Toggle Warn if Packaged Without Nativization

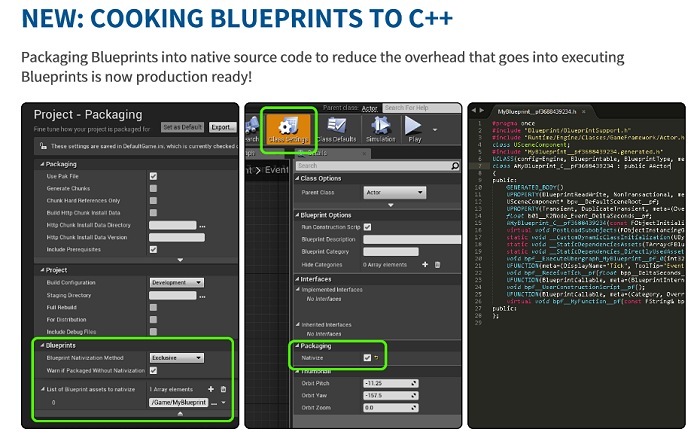tap(153, 370)
